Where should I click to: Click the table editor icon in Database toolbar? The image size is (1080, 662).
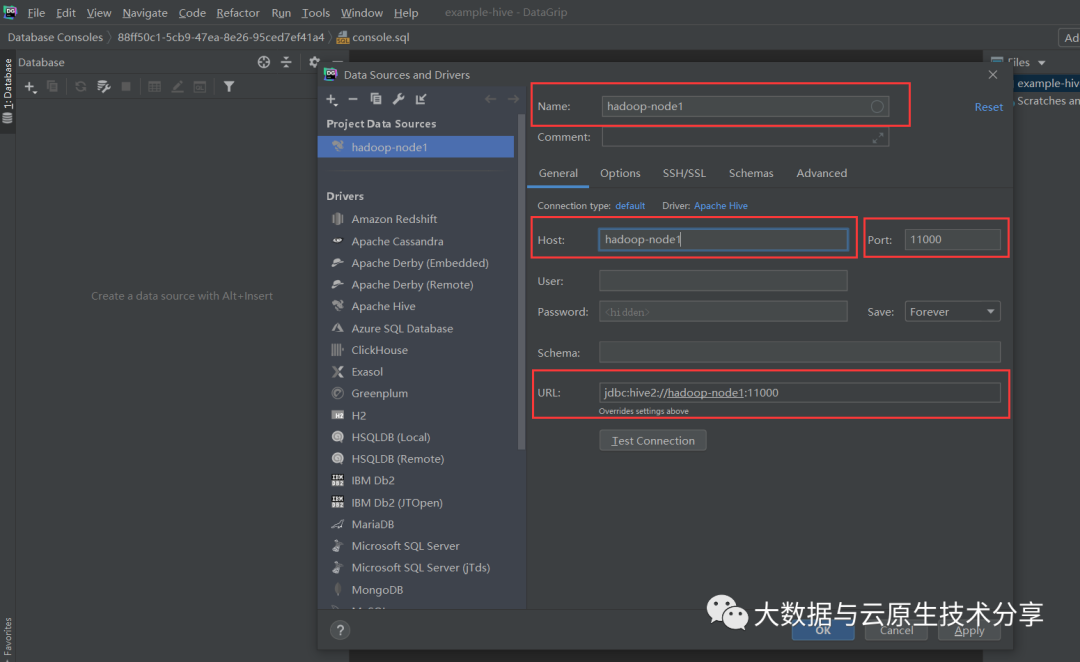click(154, 86)
